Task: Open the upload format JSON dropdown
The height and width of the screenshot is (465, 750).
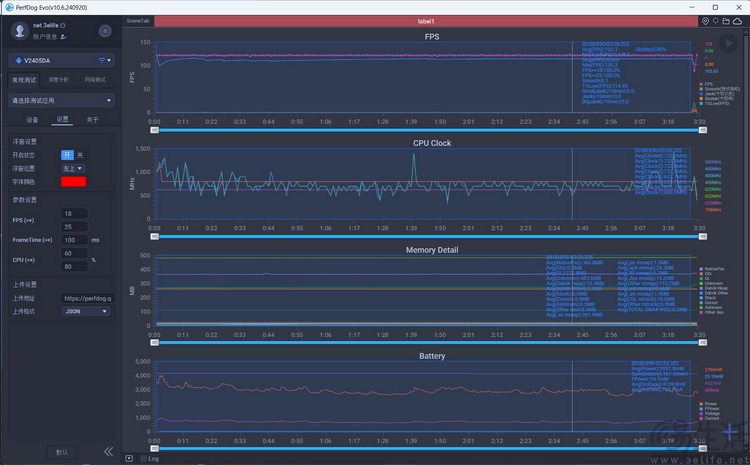Action: [86, 311]
